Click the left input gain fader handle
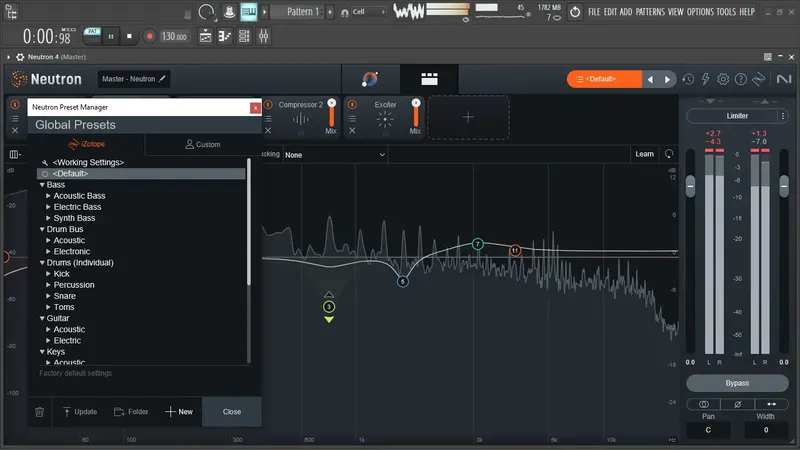Image resolution: width=800 pixels, height=450 pixels. coord(690,186)
